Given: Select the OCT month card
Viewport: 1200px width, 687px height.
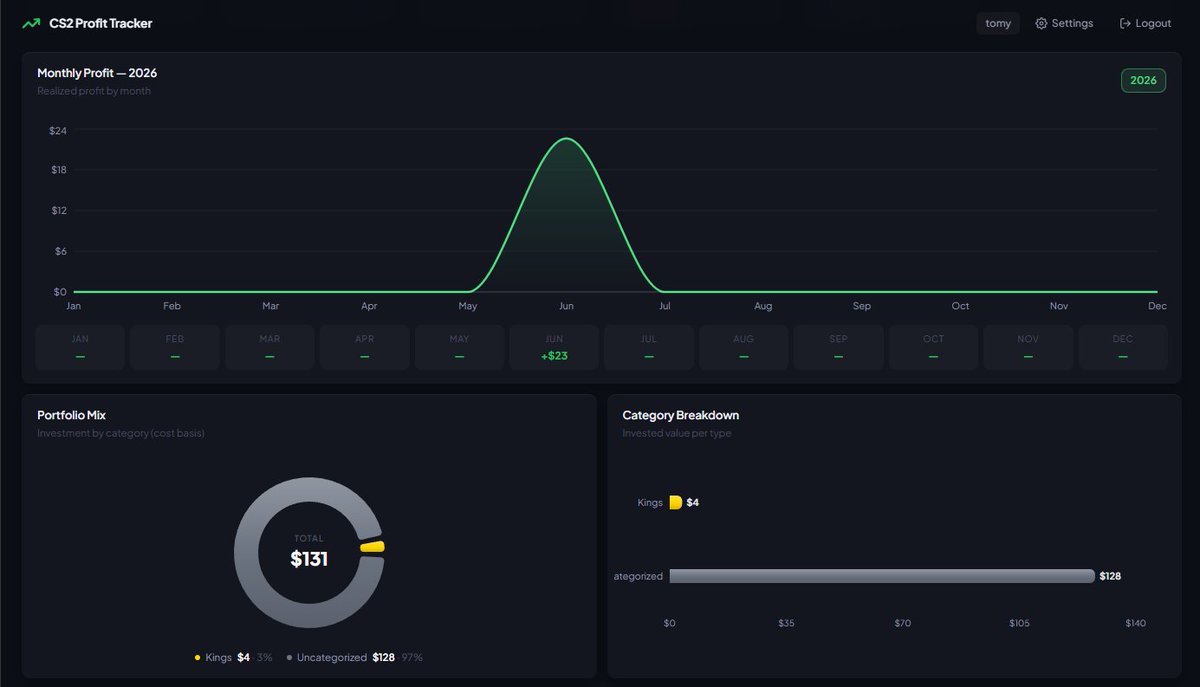Looking at the screenshot, I should point(933,347).
